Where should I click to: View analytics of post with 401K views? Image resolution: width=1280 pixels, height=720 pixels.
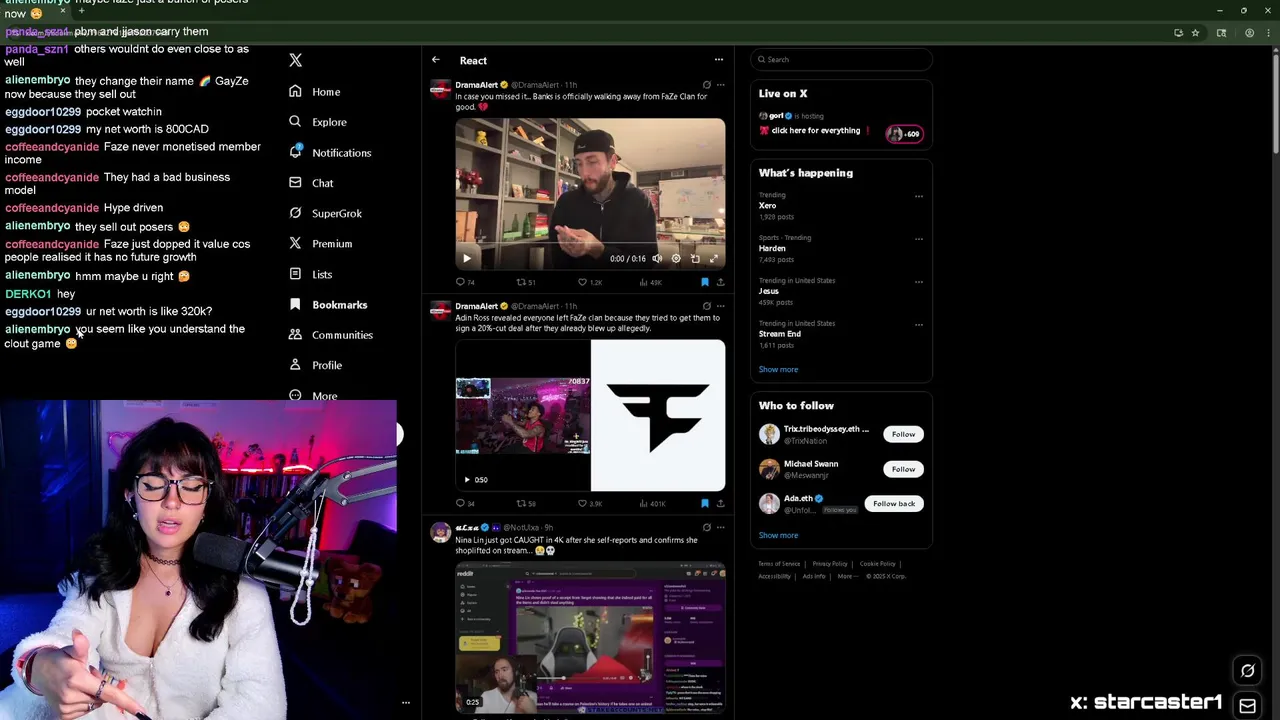coord(652,503)
